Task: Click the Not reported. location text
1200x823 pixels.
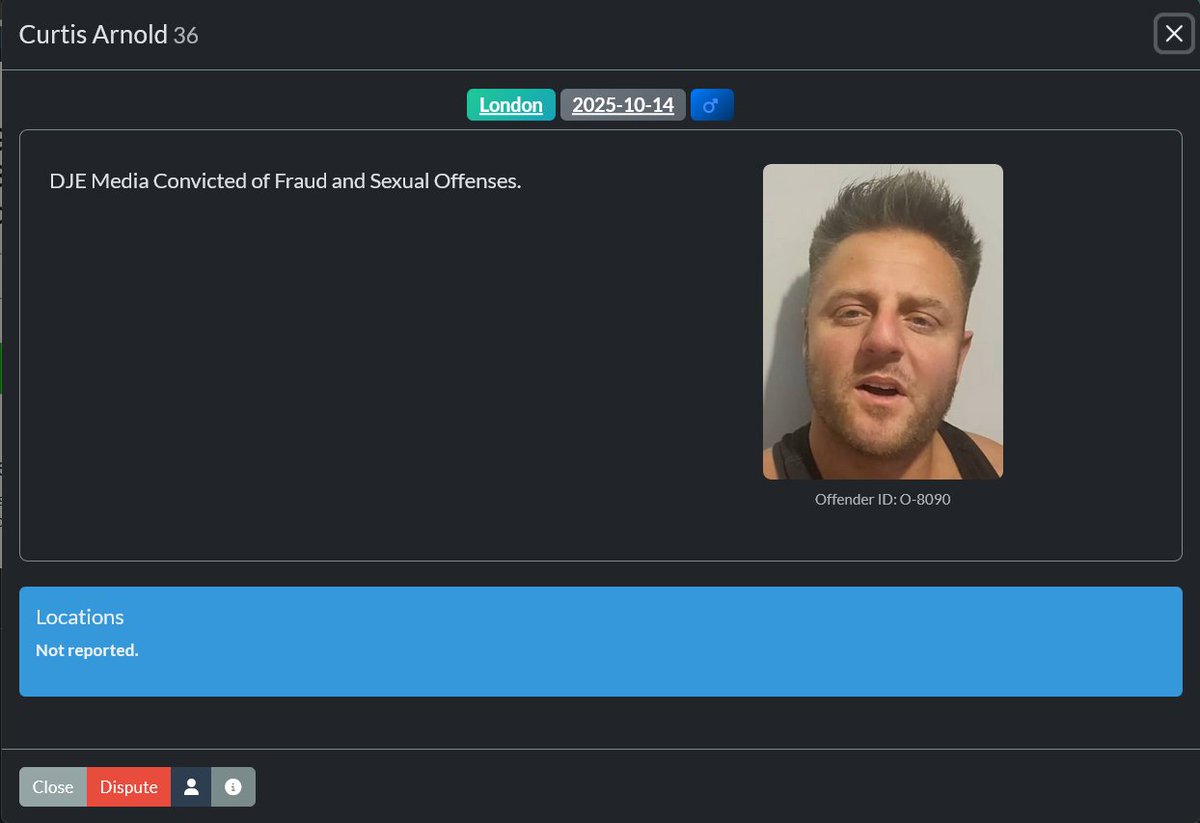Action: tap(87, 650)
